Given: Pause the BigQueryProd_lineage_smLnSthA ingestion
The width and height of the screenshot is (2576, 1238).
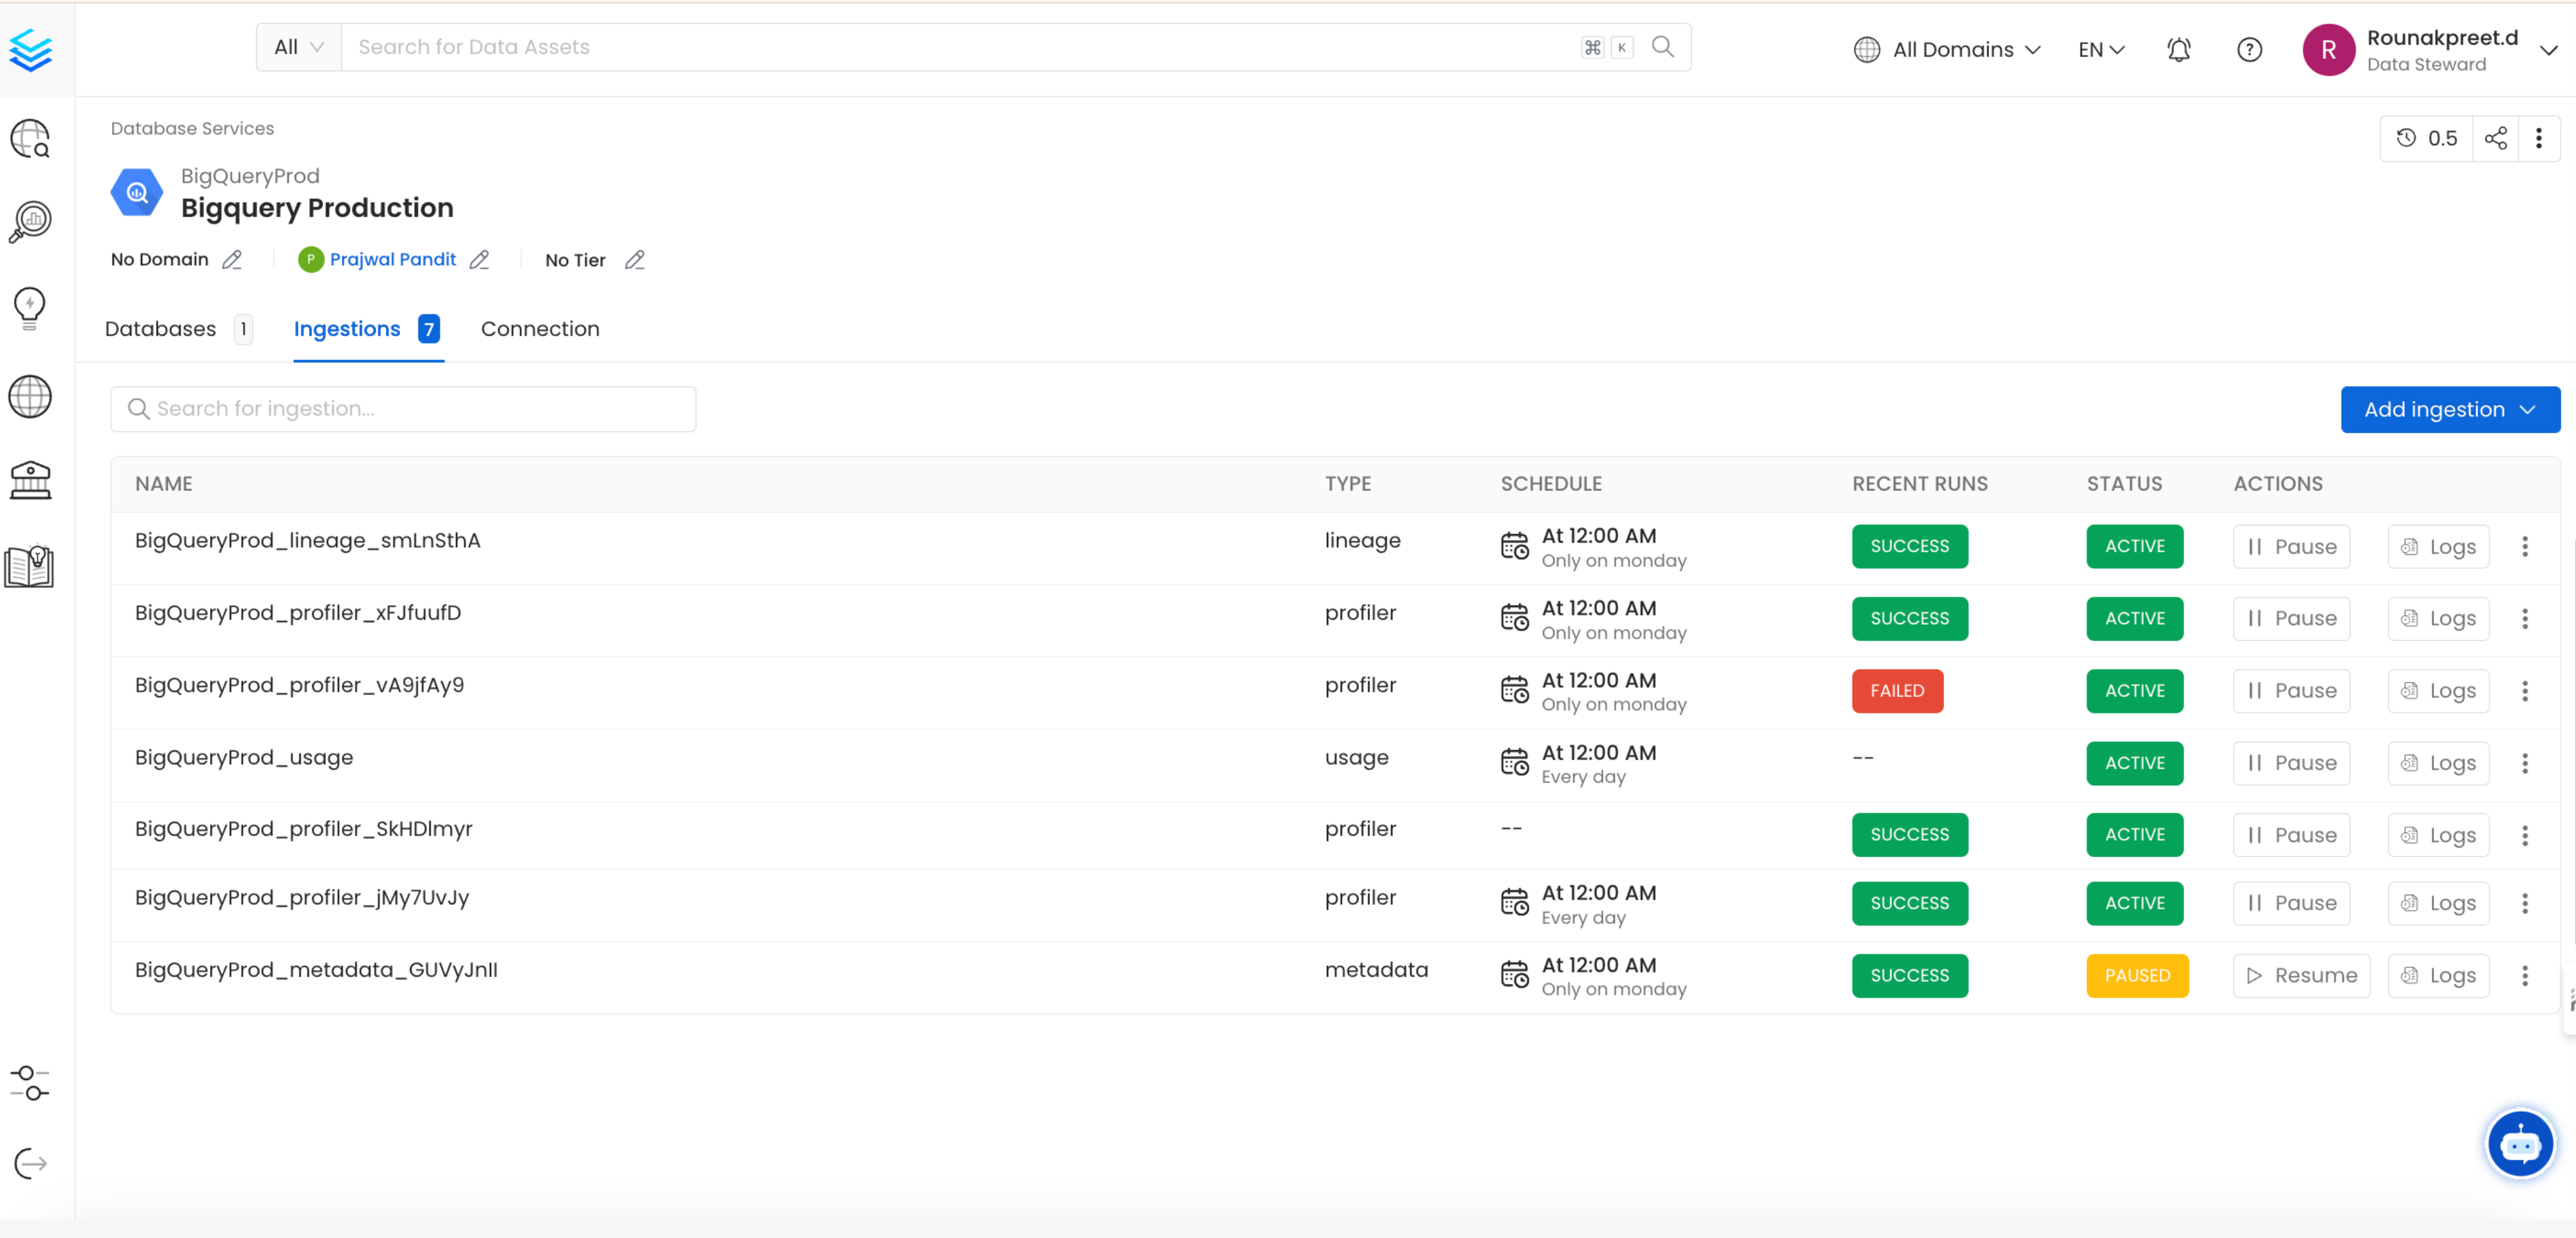Looking at the screenshot, I should [x=2291, y=546].
